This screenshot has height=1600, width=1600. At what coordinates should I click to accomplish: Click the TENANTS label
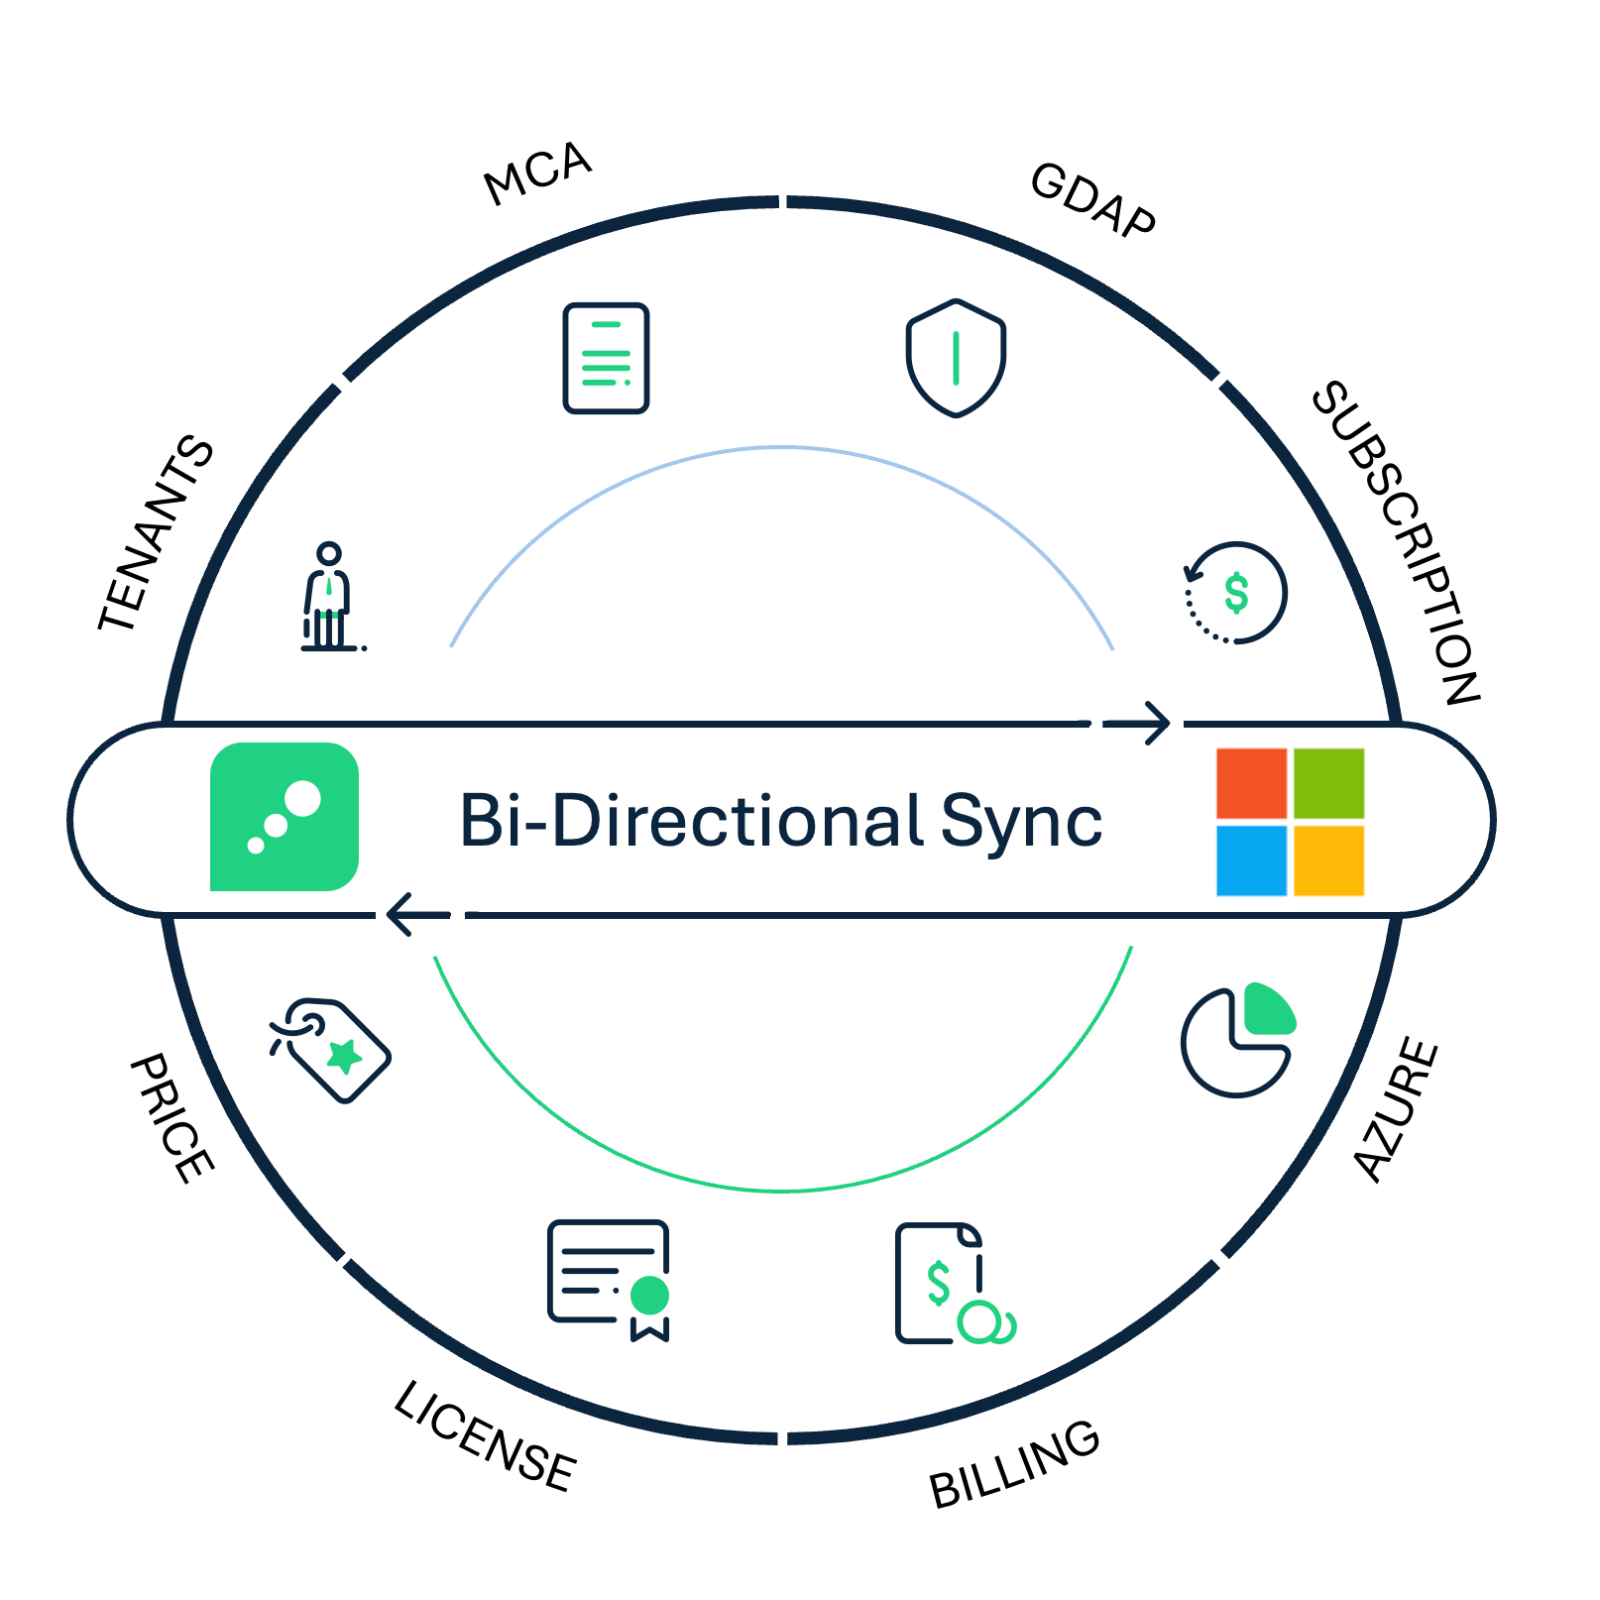pyautogui.click(x=155, y=533)
